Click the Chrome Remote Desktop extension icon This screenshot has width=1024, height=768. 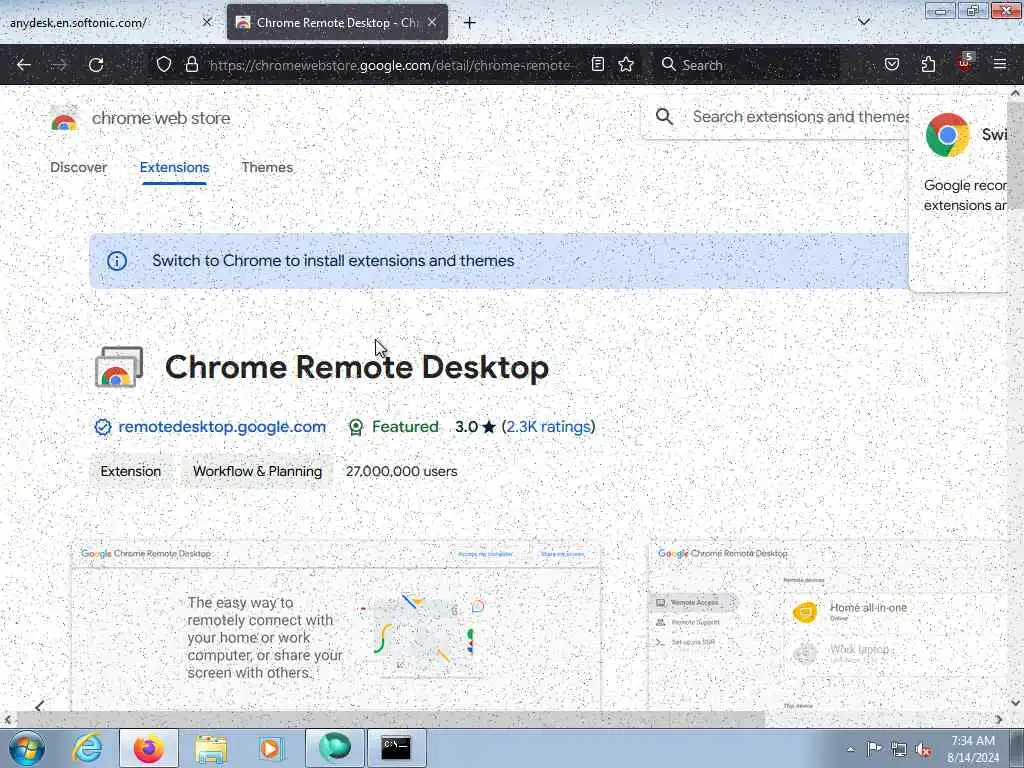click(x=119, y=367)
